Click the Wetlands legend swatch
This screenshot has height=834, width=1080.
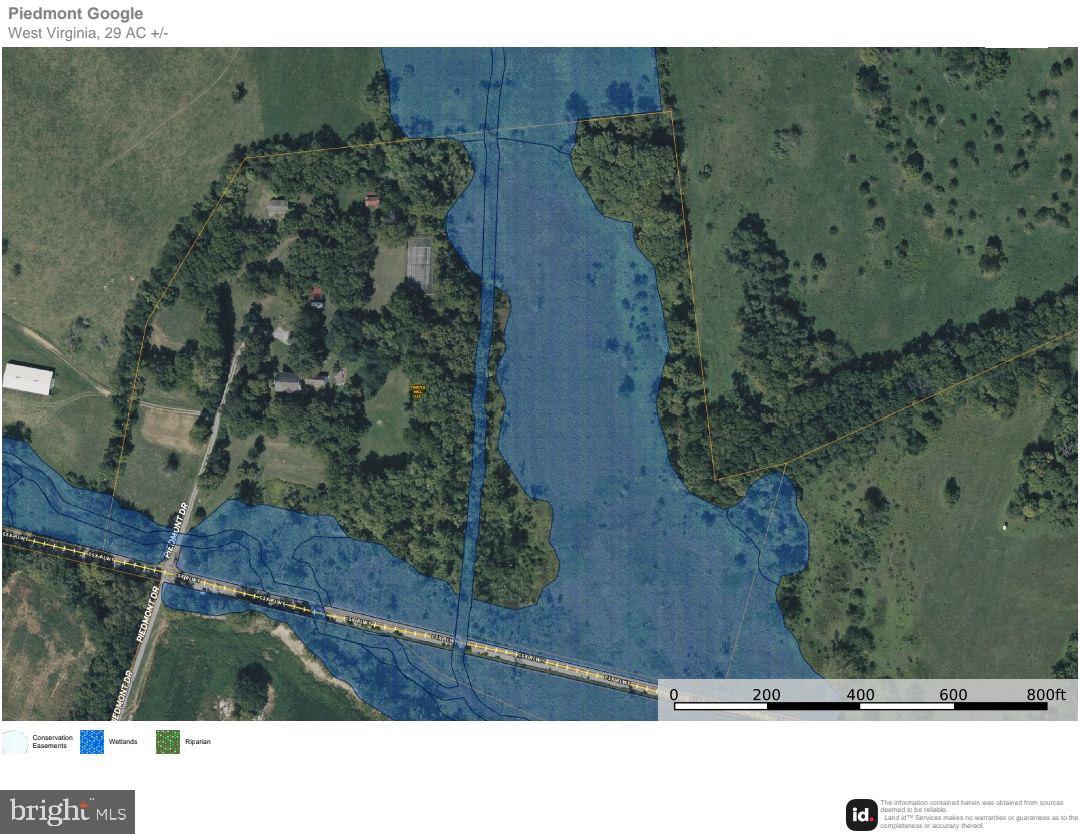92,742
